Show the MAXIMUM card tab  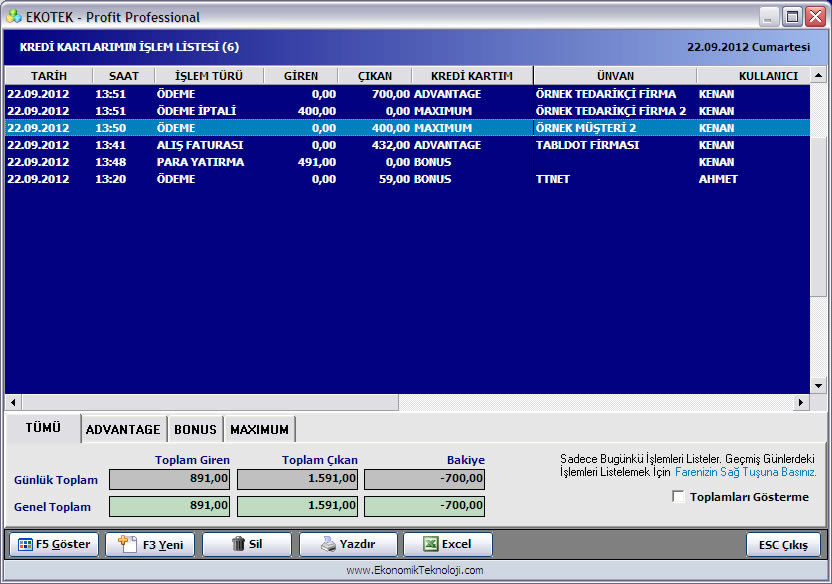[x=259, y=430]
